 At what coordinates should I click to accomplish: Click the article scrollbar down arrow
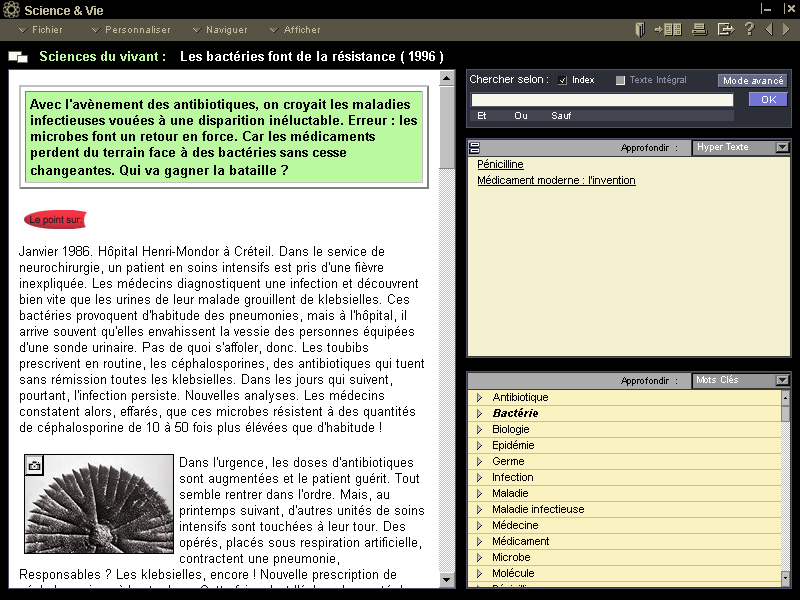[446, 580]
